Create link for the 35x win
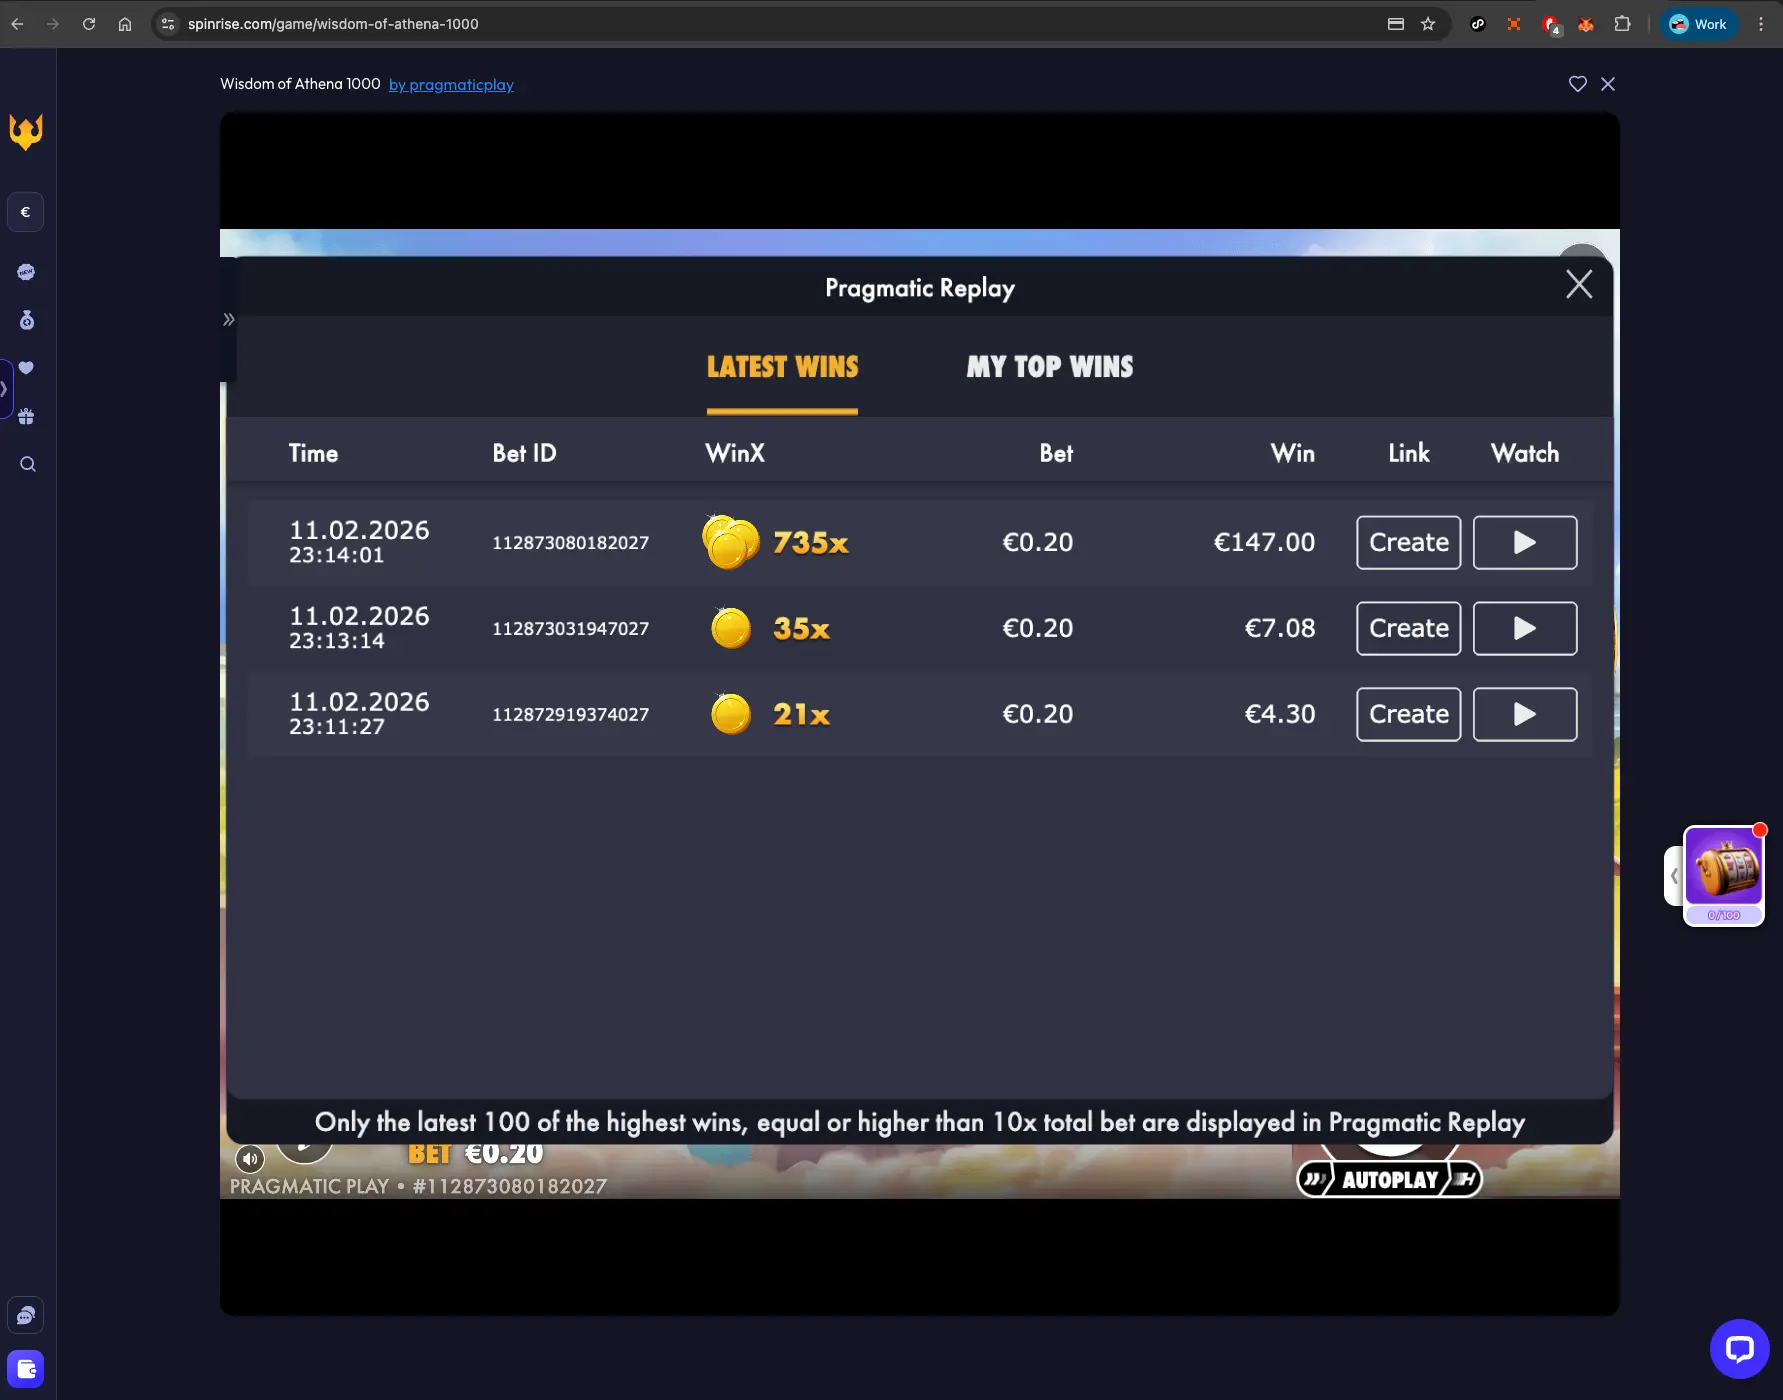This screenshot has width=1783, height=1400. 1408,629
